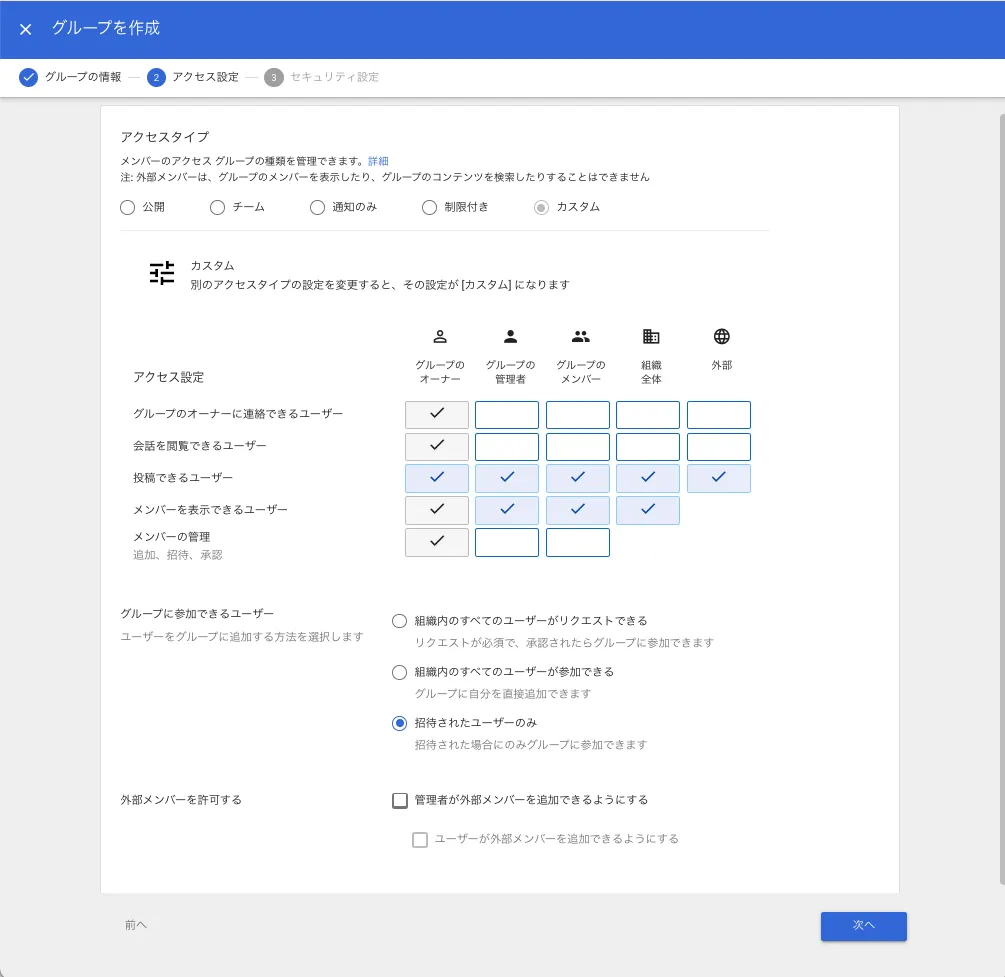1005x977 pixels.
Task: Allow entire organization to contact owners
Action: (x=648, y=415)
